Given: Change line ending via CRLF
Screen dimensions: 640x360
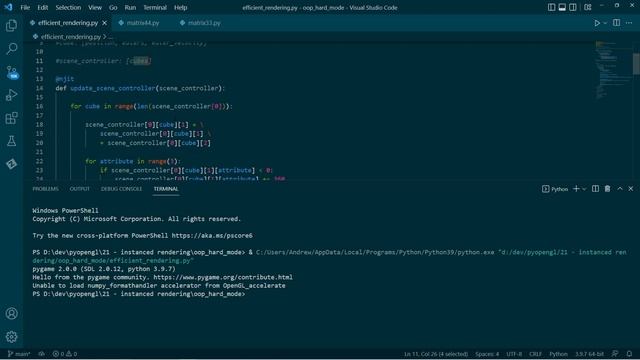Looking at the screenshot, I should (x=535, y=354).
